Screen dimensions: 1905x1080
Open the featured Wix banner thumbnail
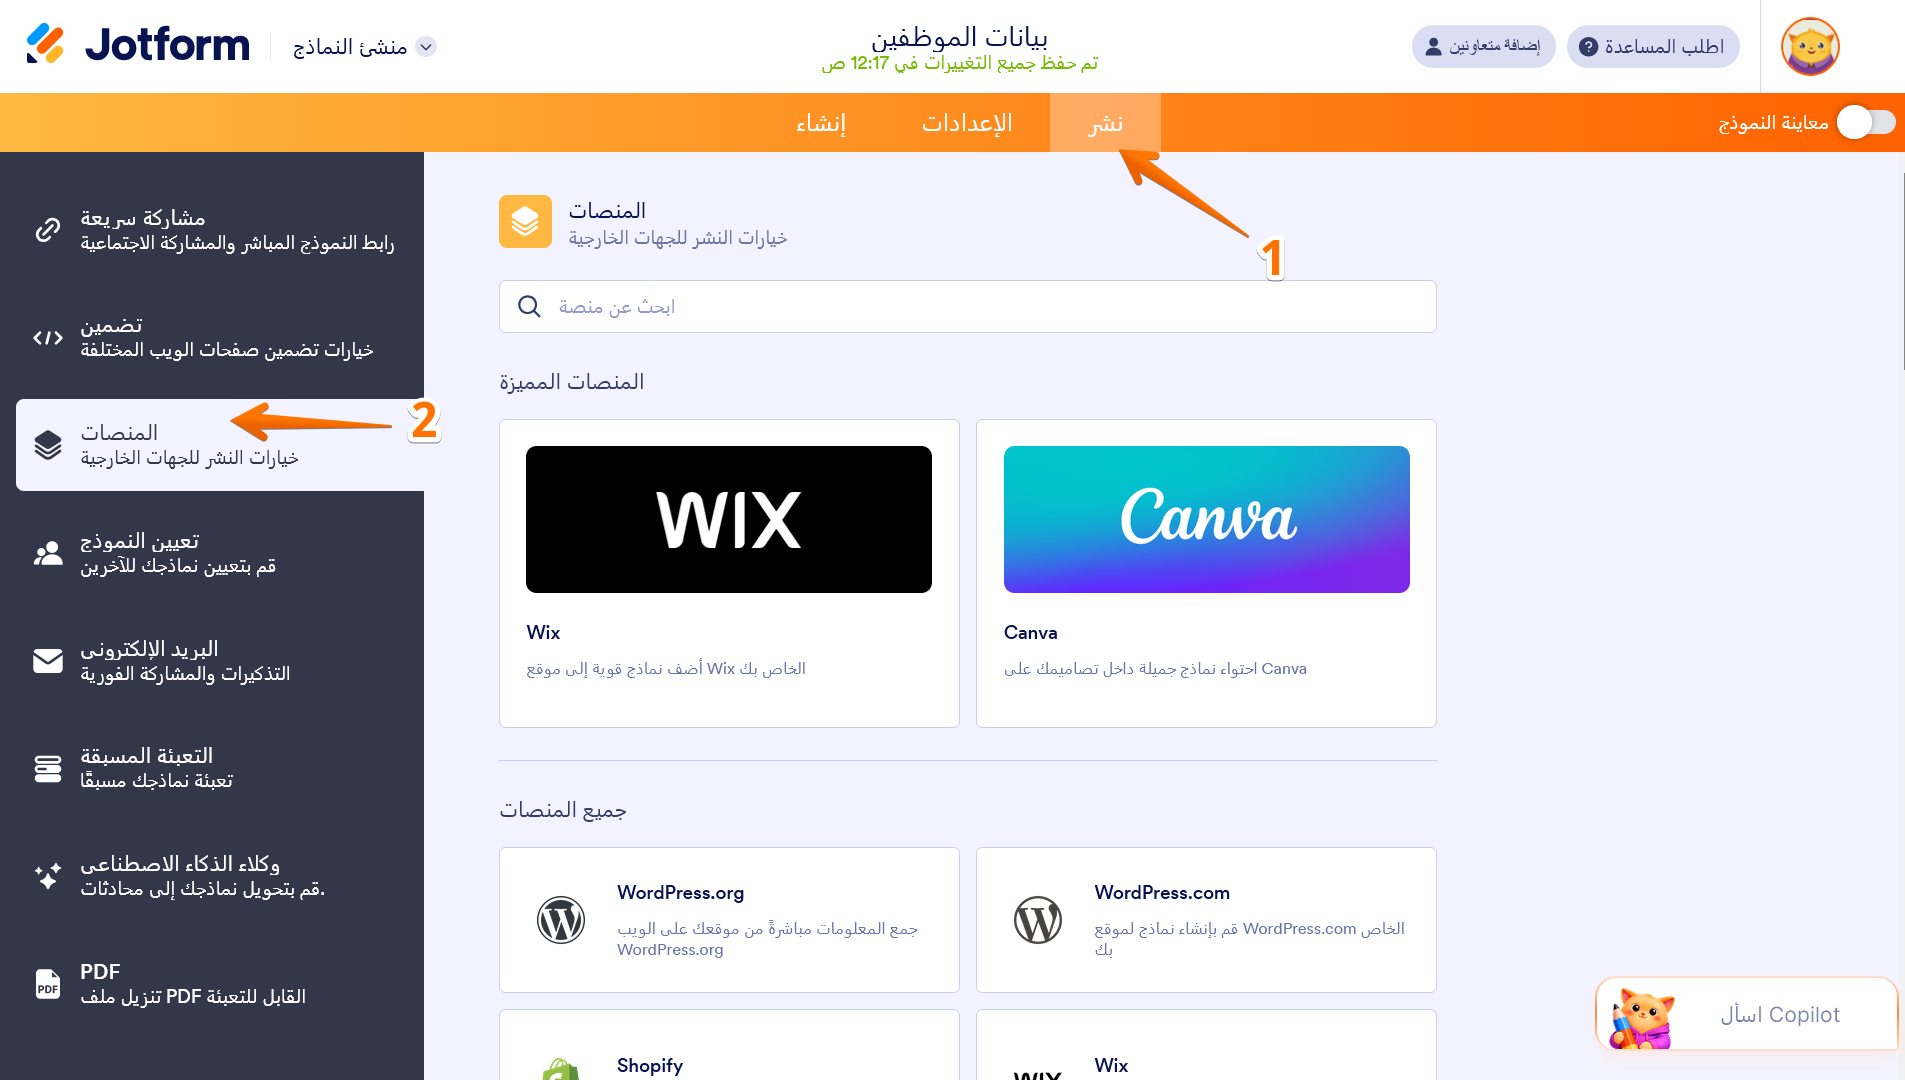[x=729, y=519]
